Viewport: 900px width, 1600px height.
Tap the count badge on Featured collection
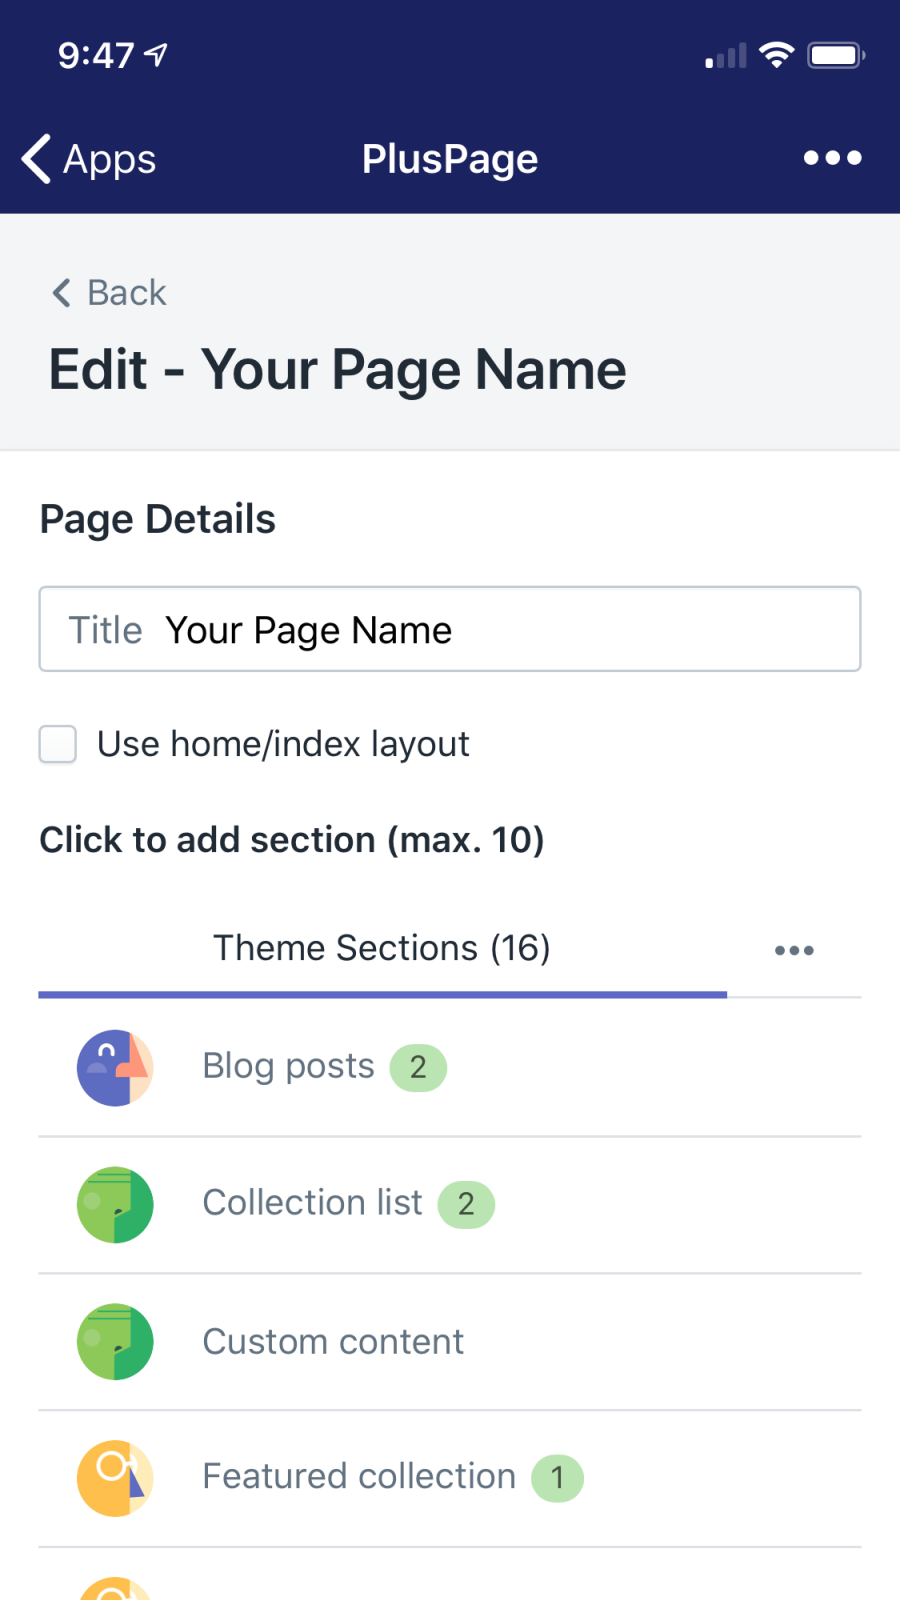pyautogui.click(x=557, y=1478)
